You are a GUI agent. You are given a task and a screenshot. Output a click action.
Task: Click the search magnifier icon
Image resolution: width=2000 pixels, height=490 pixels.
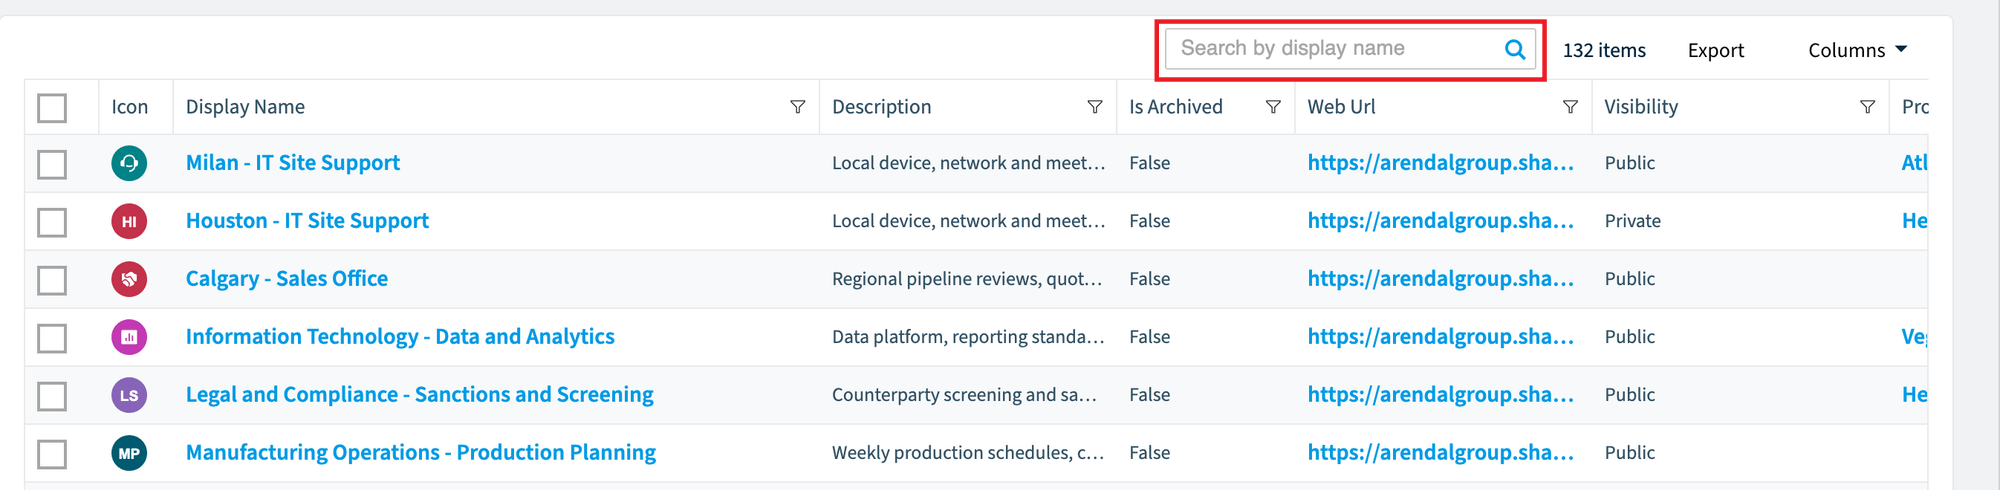(x=1515, y=49)
